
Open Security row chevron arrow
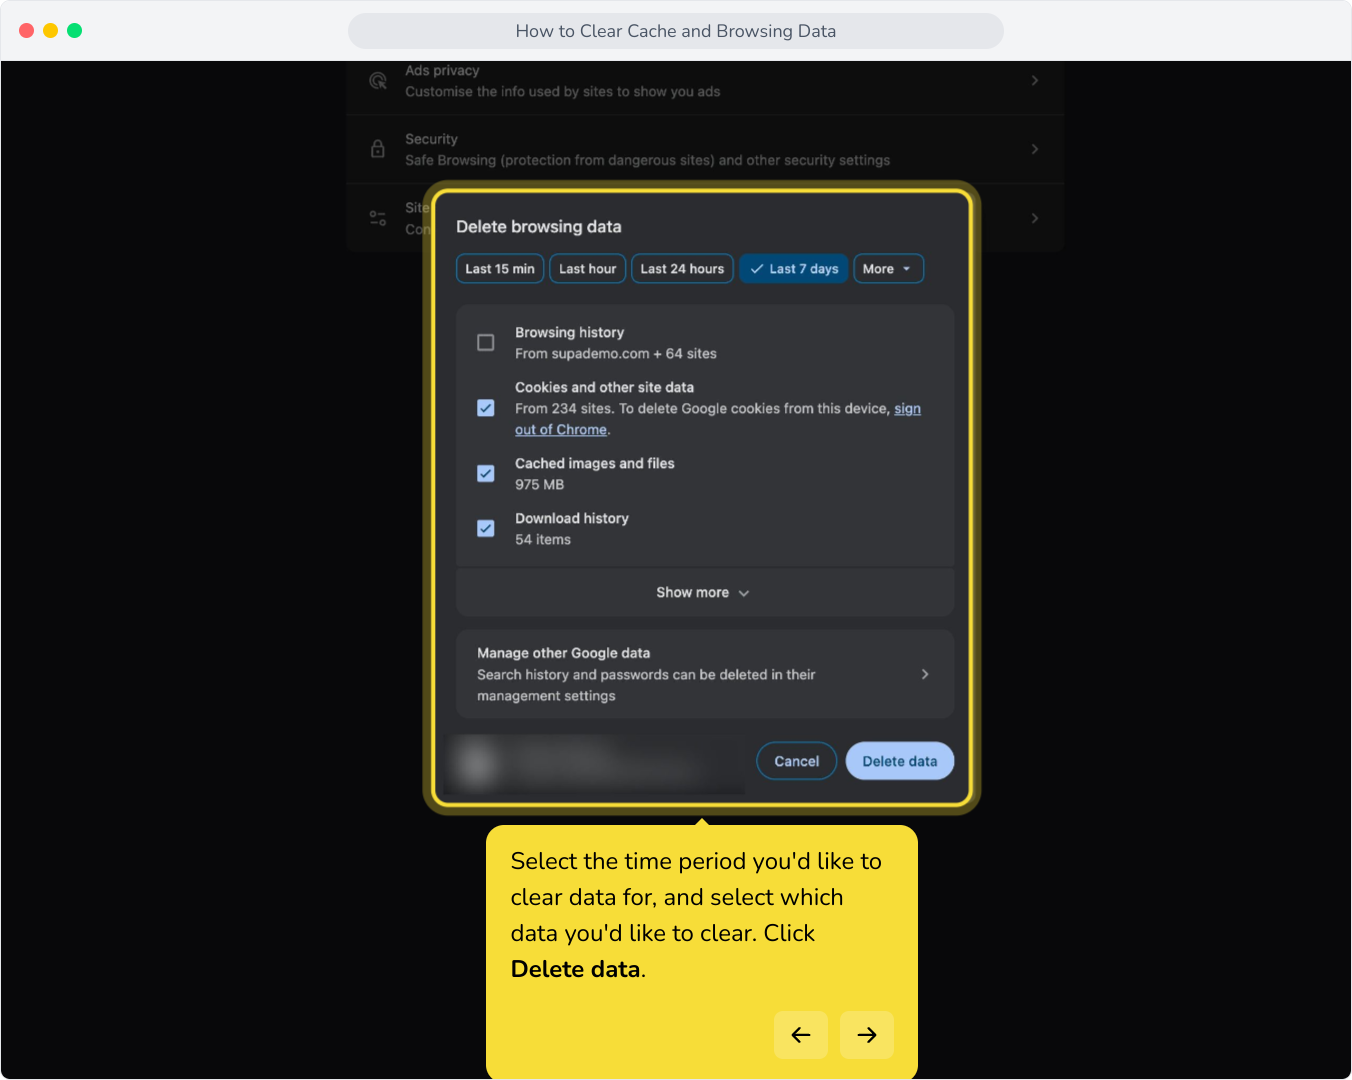click(x=1035, y=149)
